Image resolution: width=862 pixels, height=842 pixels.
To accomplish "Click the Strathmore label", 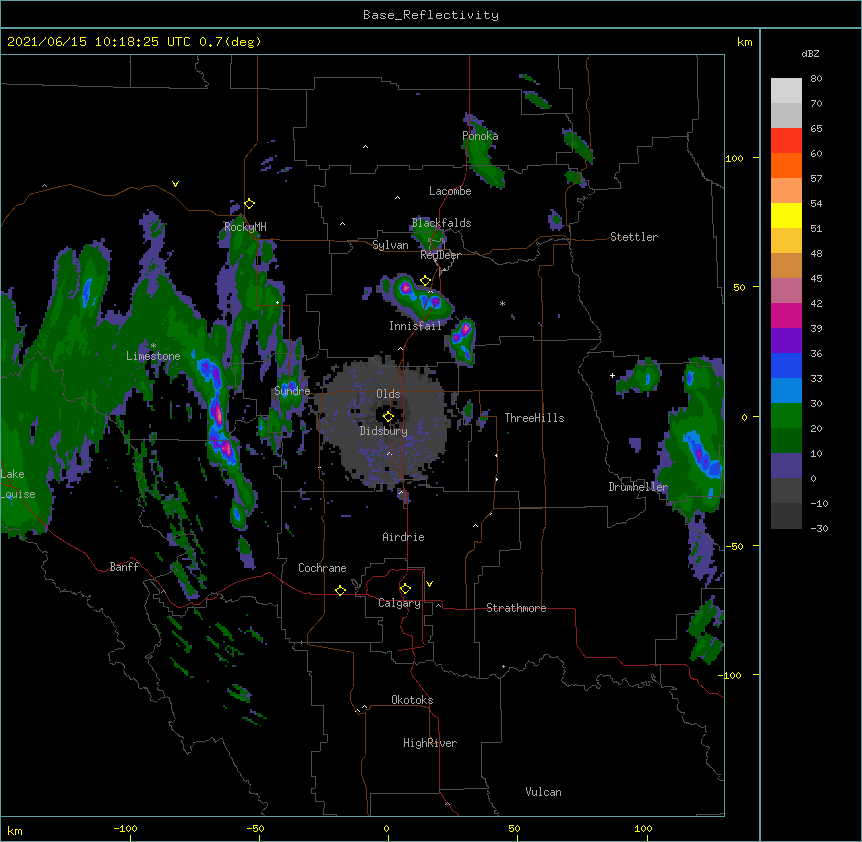I will [x=516, y=608].
